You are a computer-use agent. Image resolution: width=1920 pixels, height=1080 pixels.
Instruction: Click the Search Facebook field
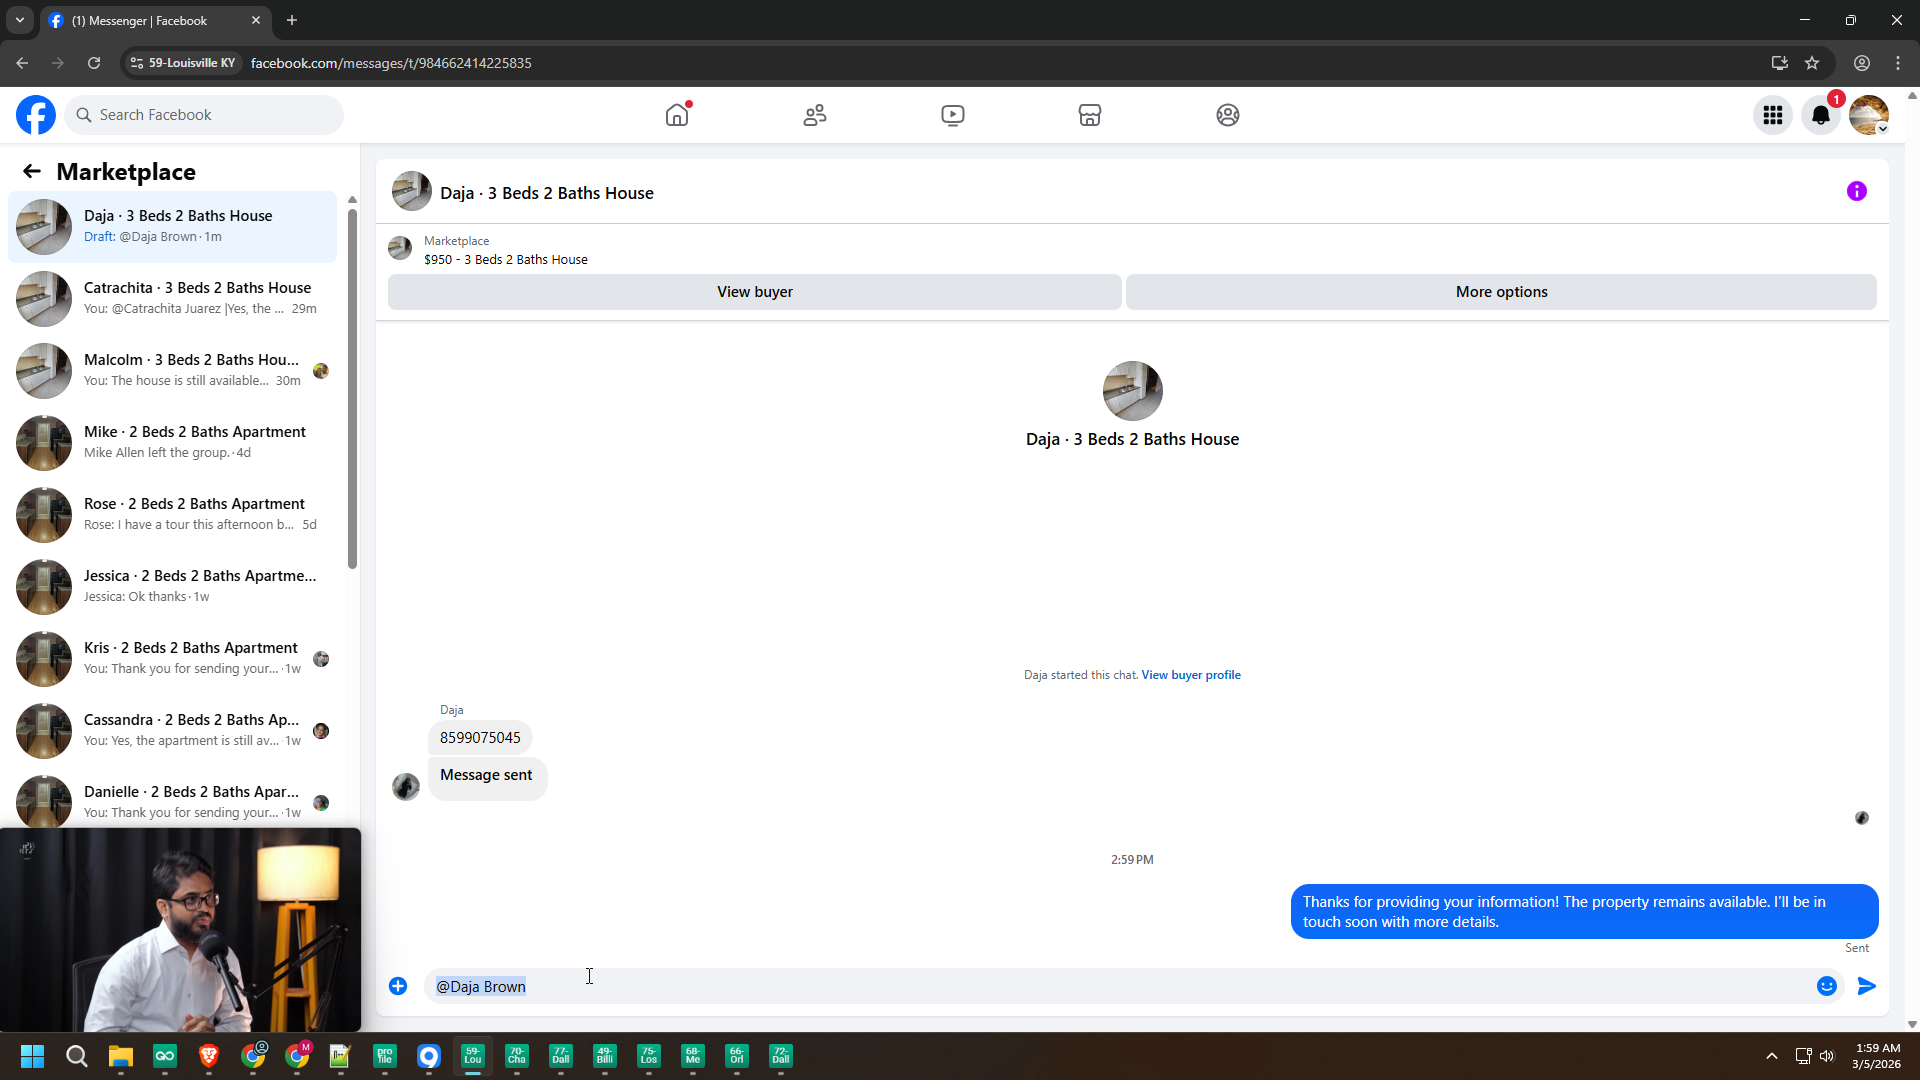point(205,115)
